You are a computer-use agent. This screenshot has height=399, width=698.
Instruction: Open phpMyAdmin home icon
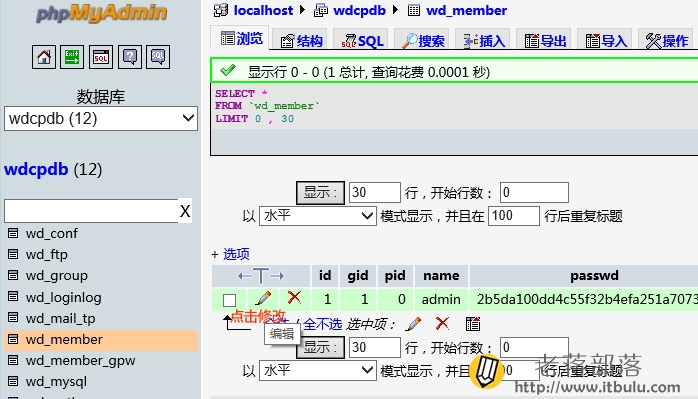click(44, 57)
